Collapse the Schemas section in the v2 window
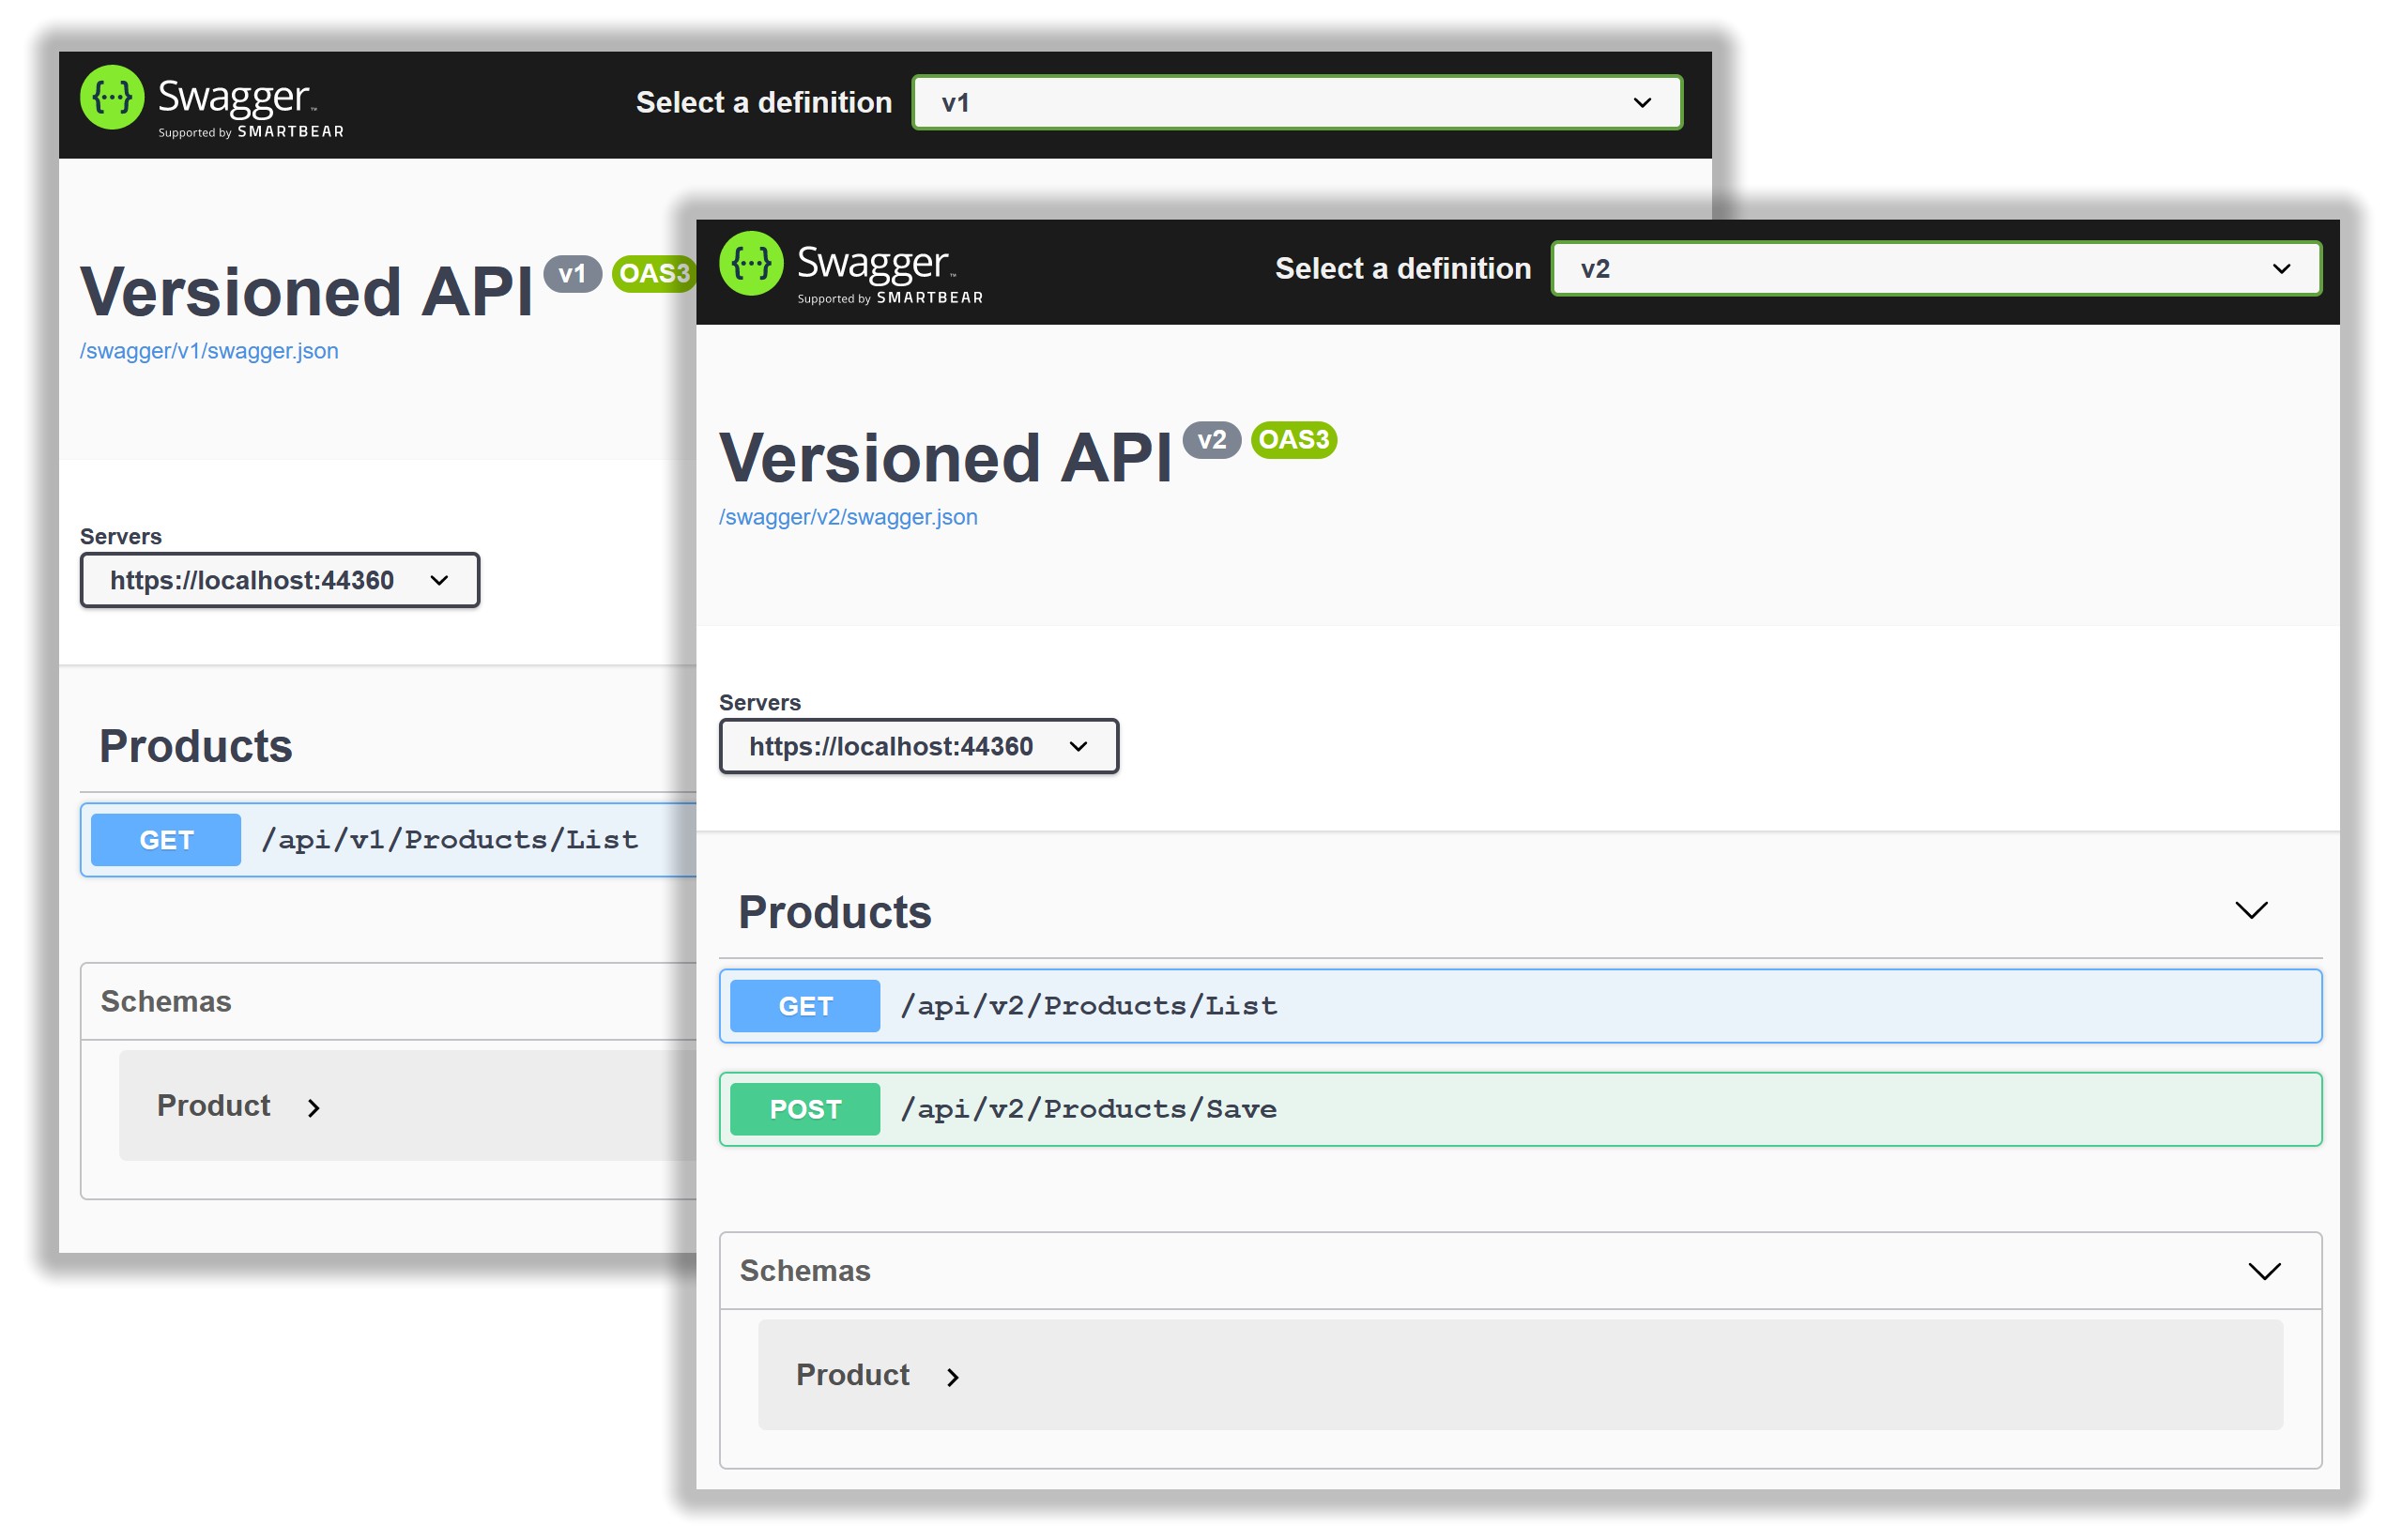This screenshot has height=1540, width=2402. [2263, 1271]
